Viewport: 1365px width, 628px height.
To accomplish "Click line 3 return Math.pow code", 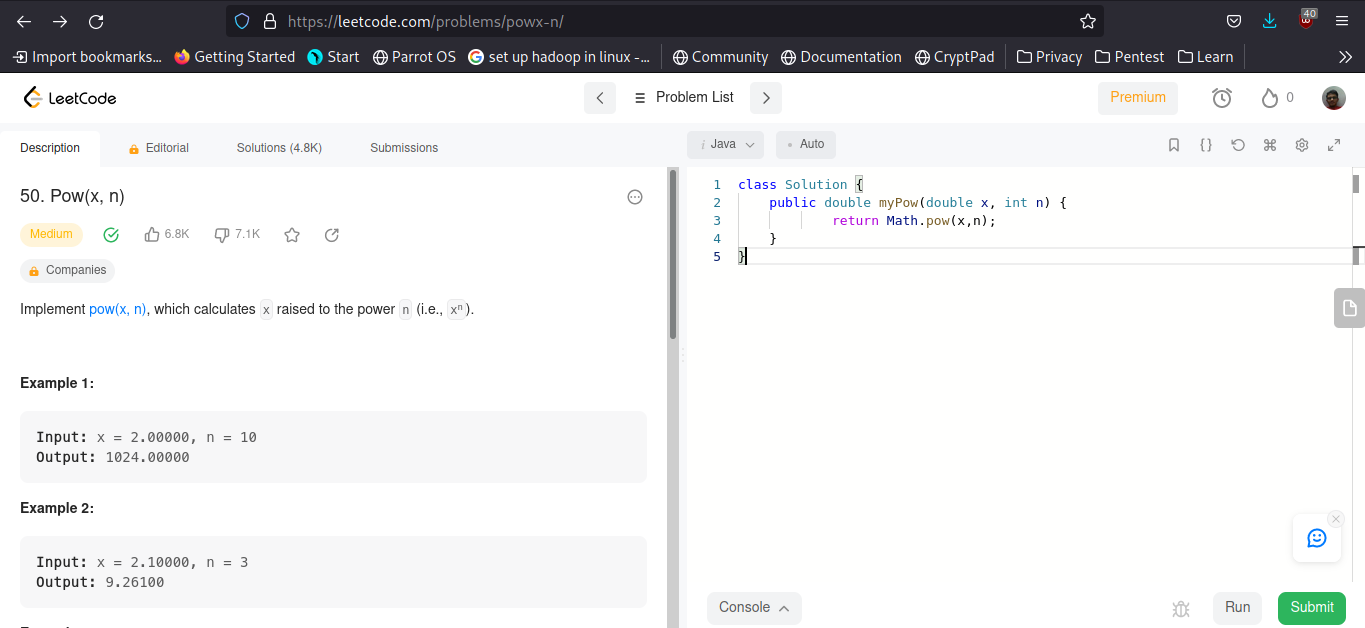I will pyautogui.click(x=914, y=221).
